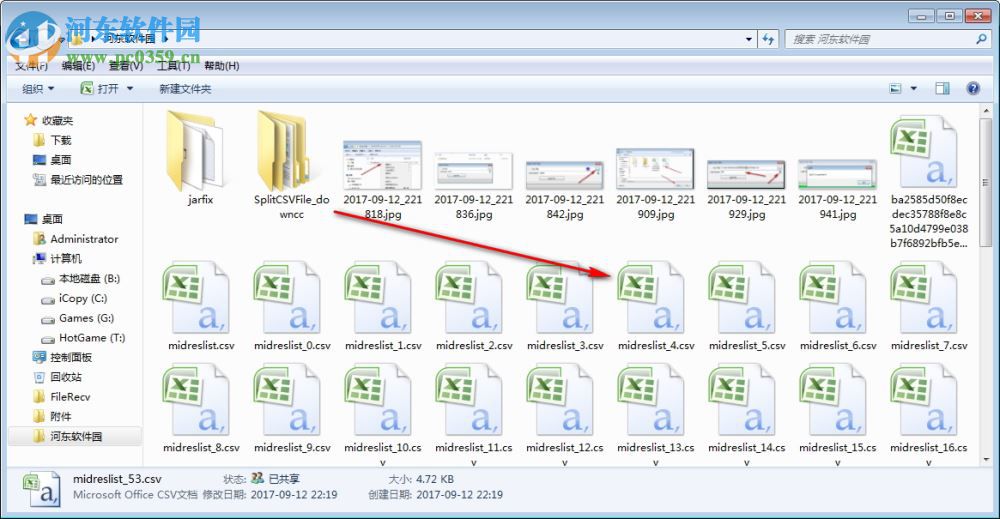Image resolution: width=1000 pixels, height=519 pixels.
Task: Select the midreslist_10.csv file icon
Action: tap(378, 400)
